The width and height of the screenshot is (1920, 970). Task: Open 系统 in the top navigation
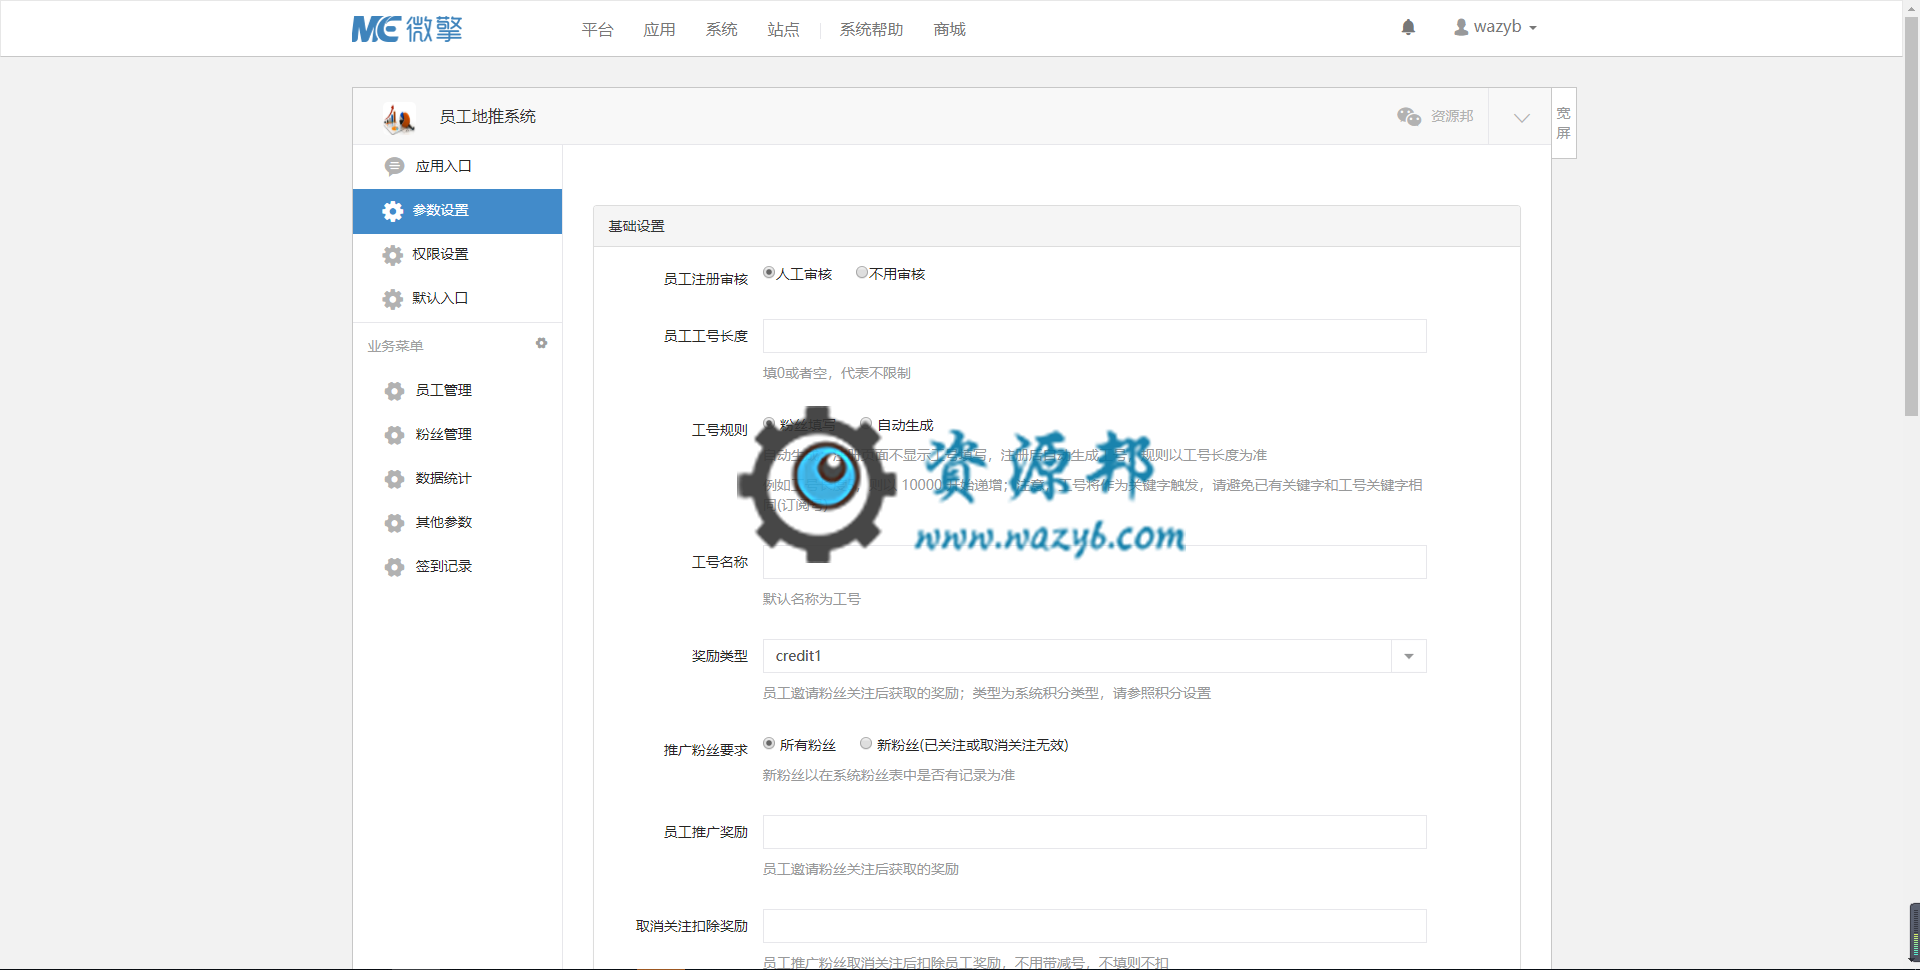click(x=721, y=30)
